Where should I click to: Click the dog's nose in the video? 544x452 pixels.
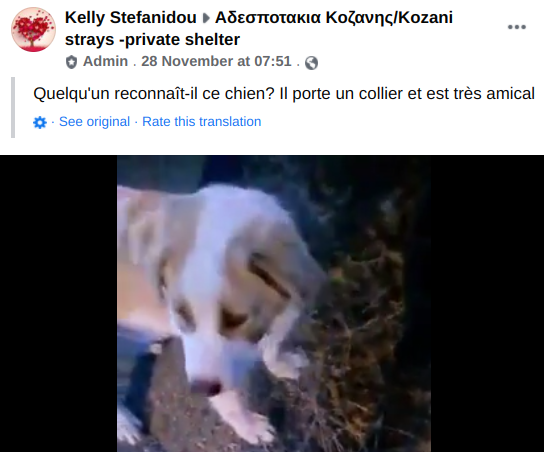206,386
